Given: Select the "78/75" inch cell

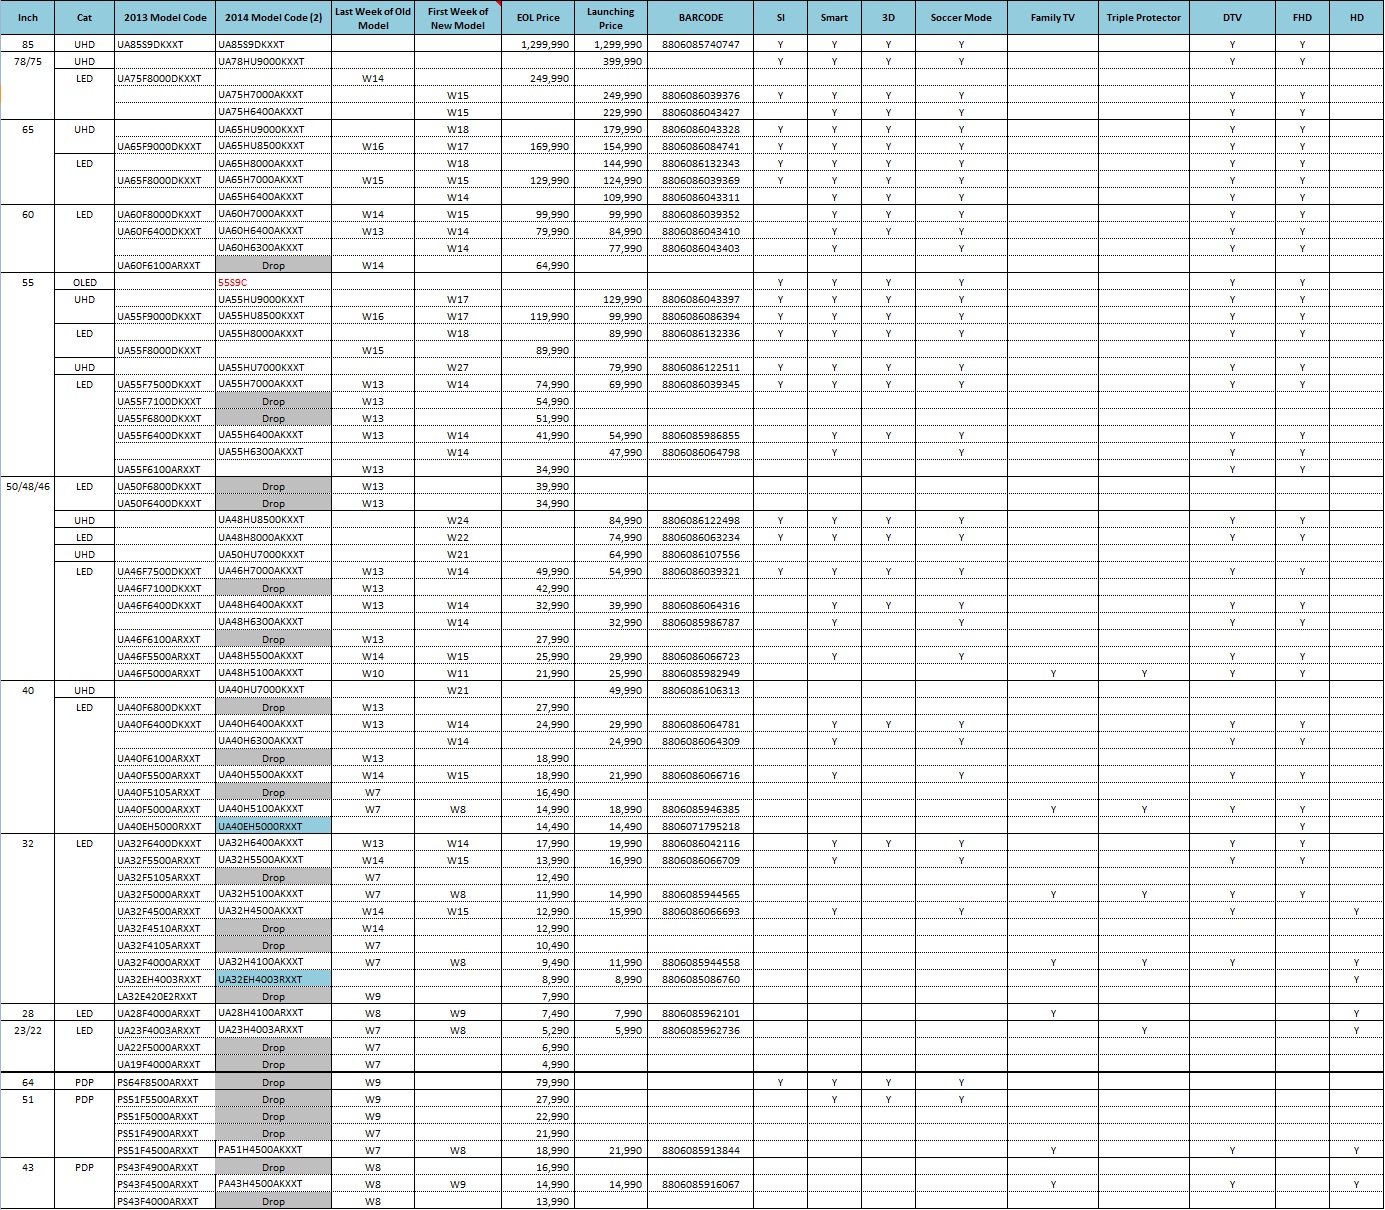Looking at the screenshot, I should click(28, 62).
